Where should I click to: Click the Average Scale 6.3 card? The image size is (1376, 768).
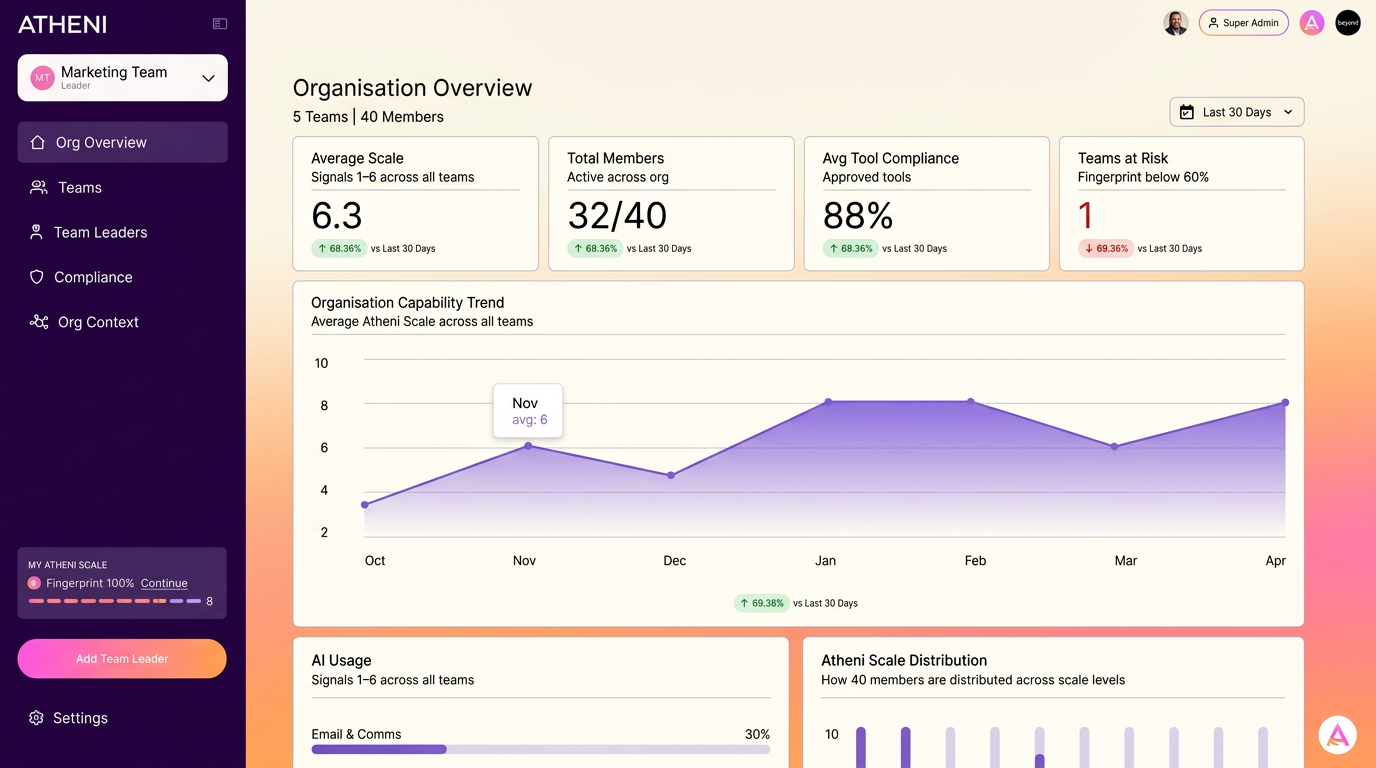[x=415, y=204]
